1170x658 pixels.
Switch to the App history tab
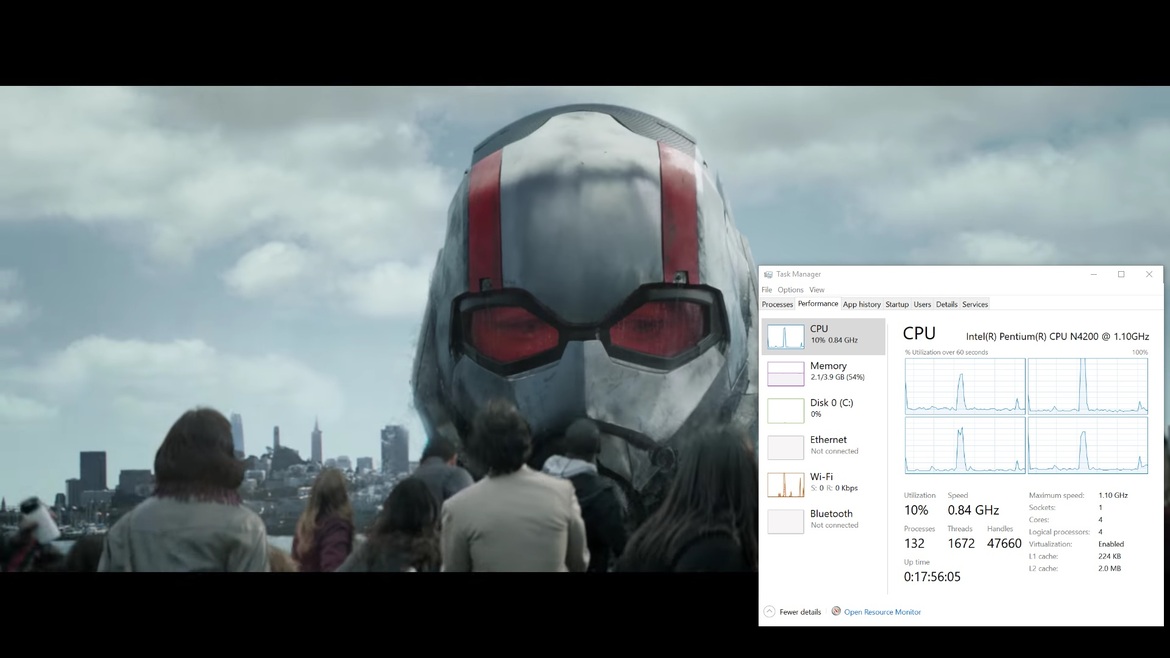tap(862, 304)
